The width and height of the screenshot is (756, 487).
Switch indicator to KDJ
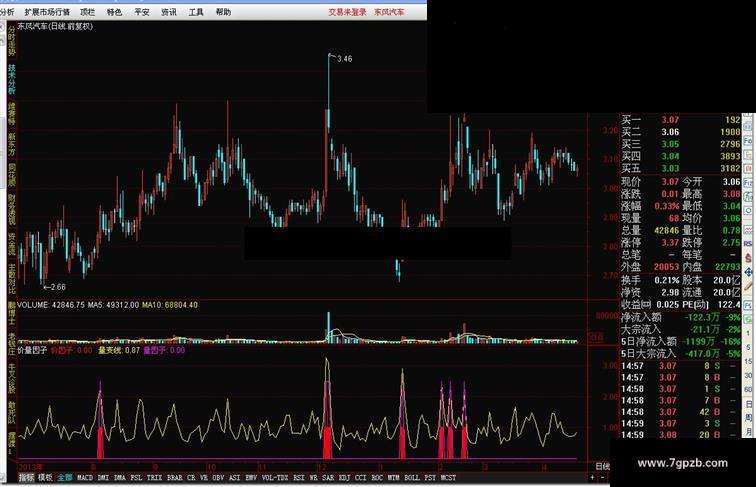344,477
